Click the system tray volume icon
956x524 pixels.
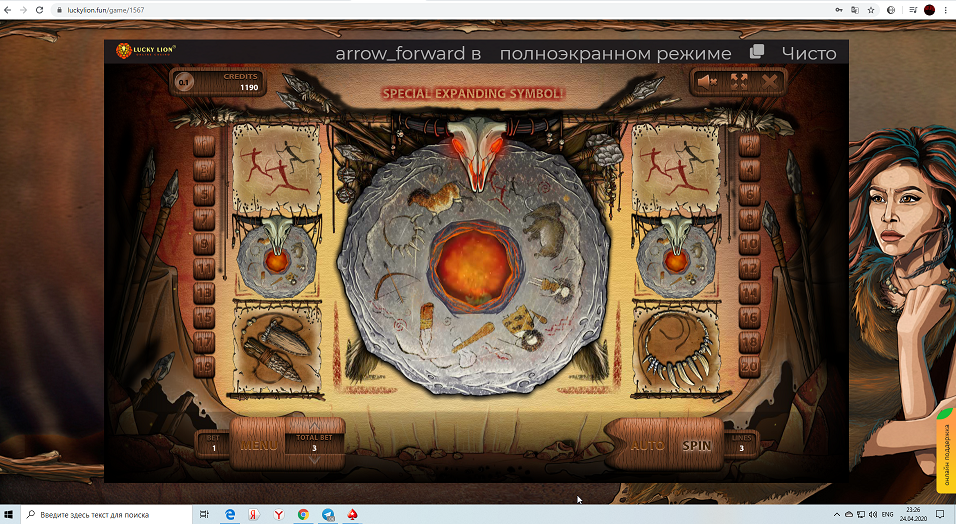point(872,515)
